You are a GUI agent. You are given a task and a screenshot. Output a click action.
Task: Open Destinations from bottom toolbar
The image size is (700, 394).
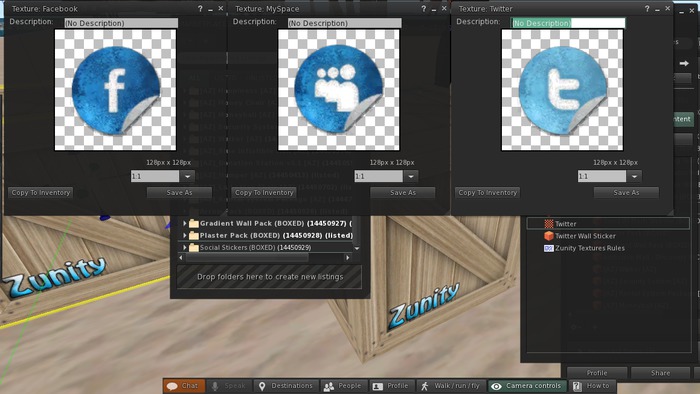286,386
